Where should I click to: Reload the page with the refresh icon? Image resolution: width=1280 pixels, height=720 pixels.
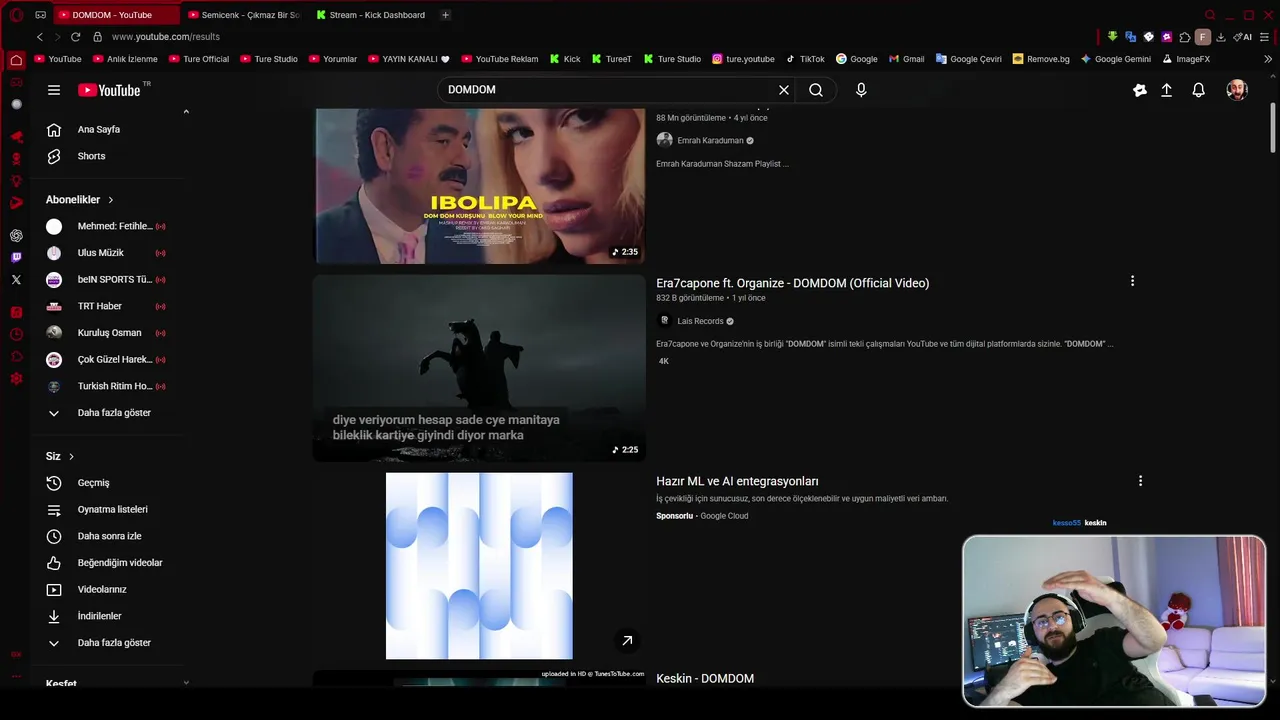(x=75, y=37)
